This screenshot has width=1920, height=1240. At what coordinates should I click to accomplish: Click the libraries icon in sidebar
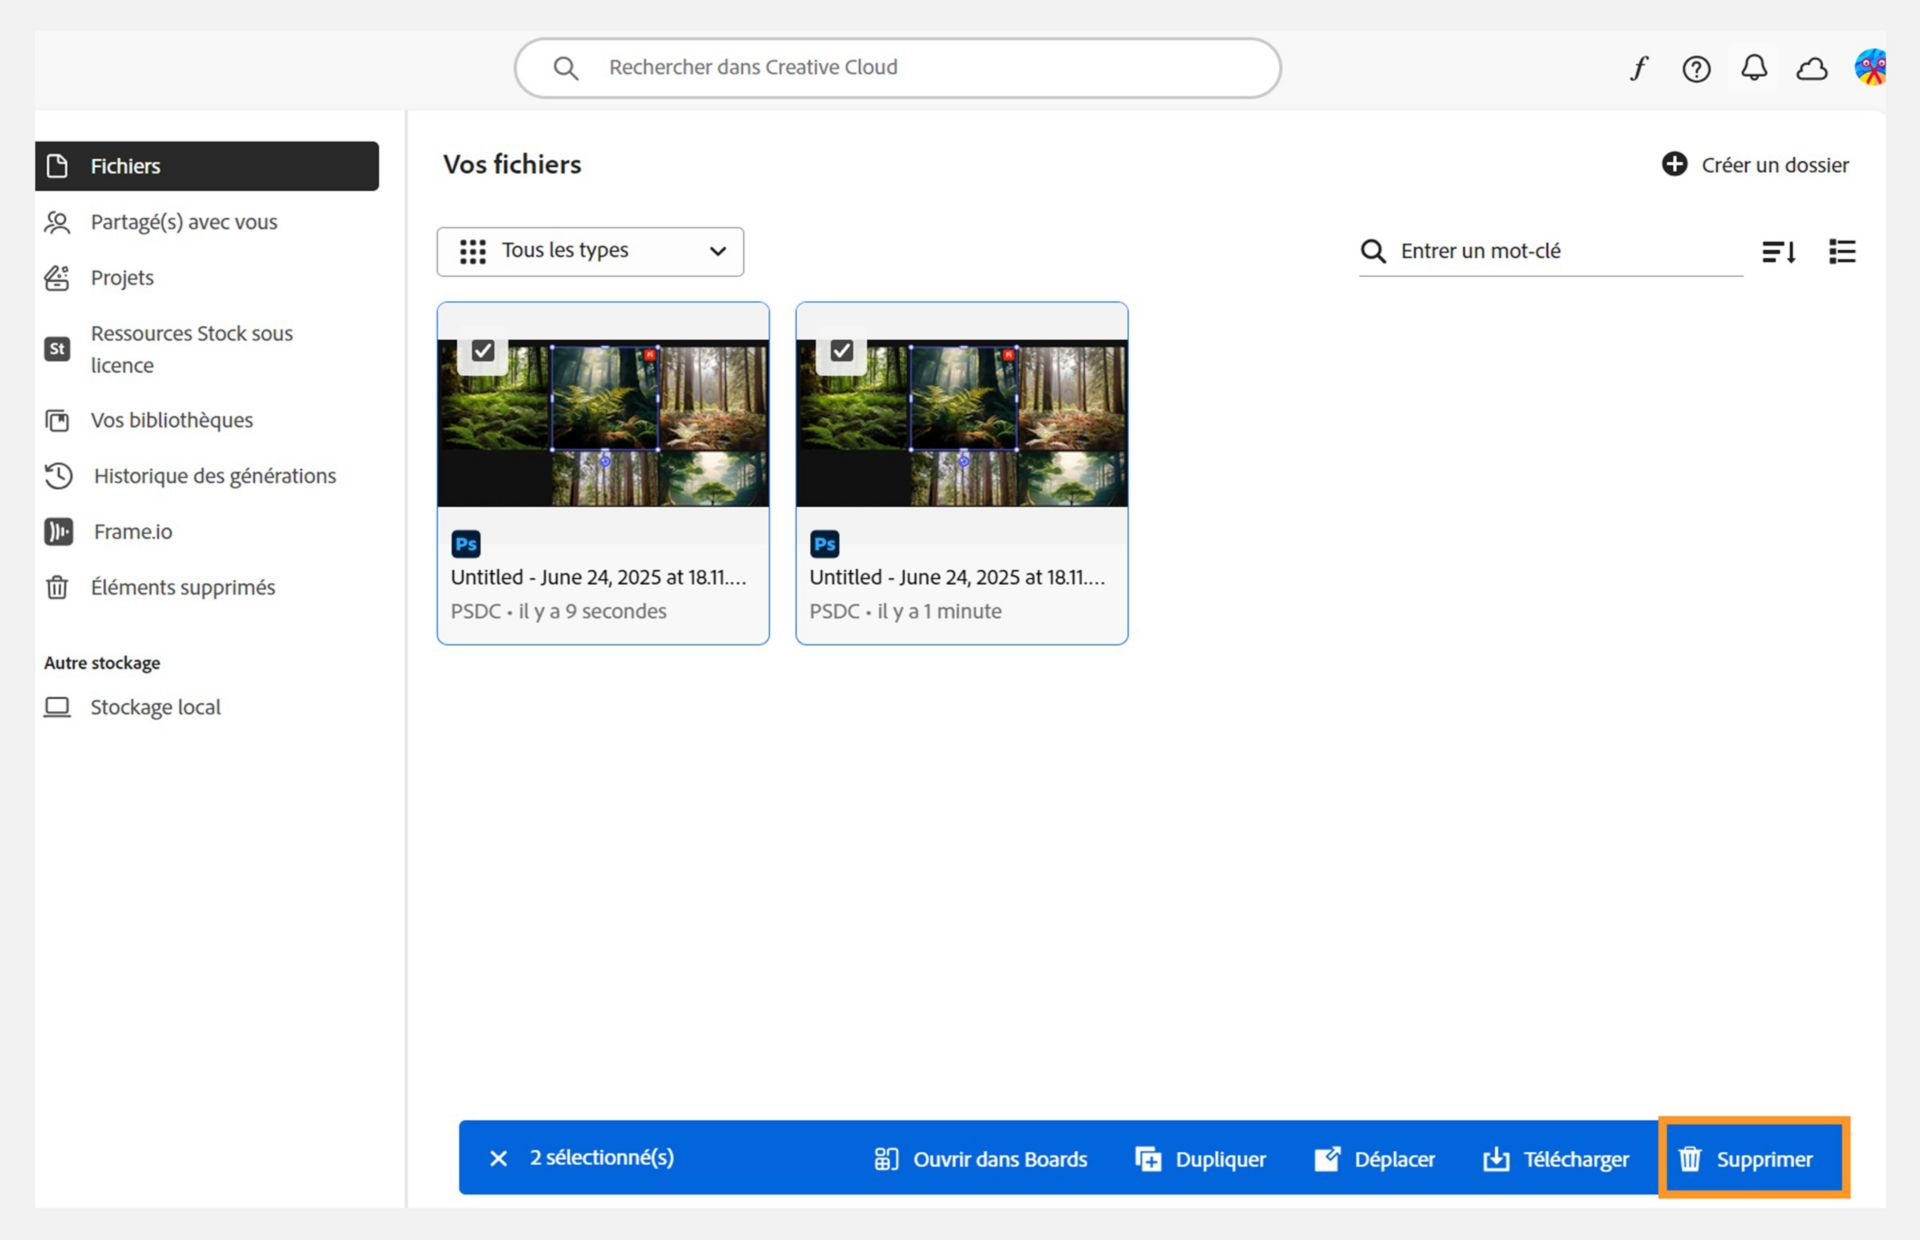tap(57, 420)
